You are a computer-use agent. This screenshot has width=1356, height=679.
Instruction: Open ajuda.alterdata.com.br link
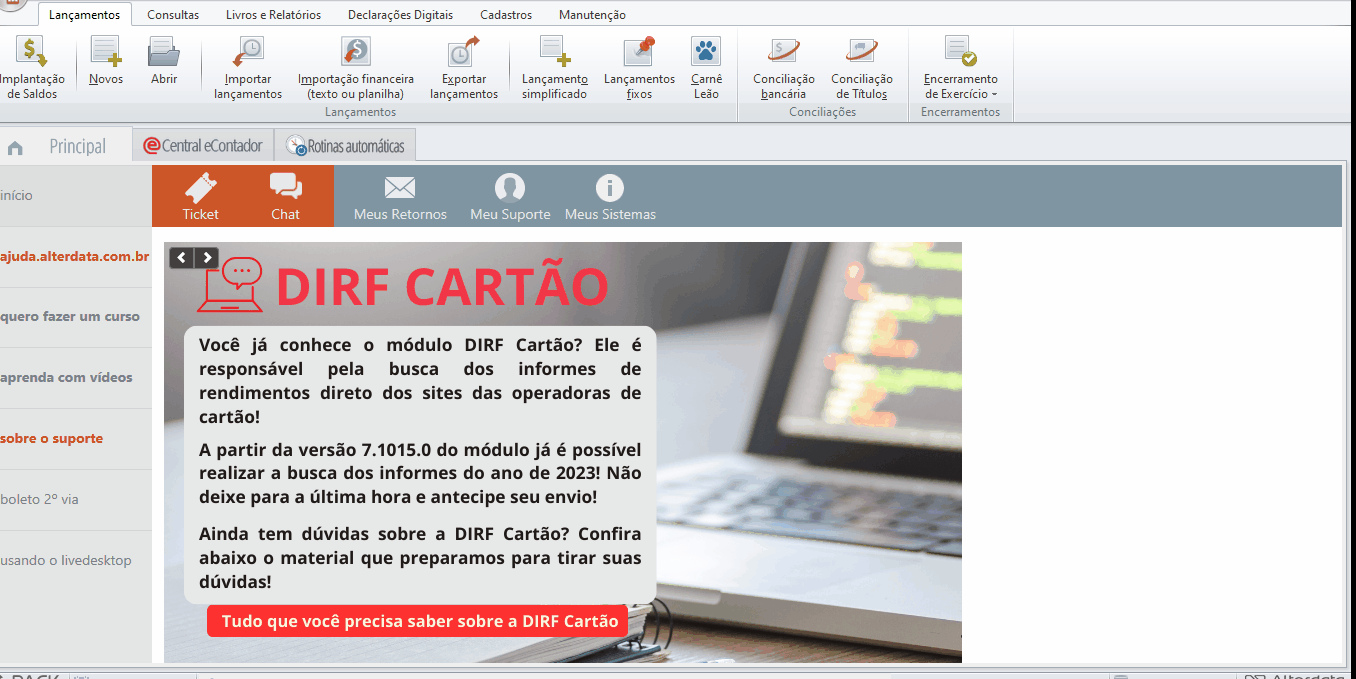click(x=76, y=257)
